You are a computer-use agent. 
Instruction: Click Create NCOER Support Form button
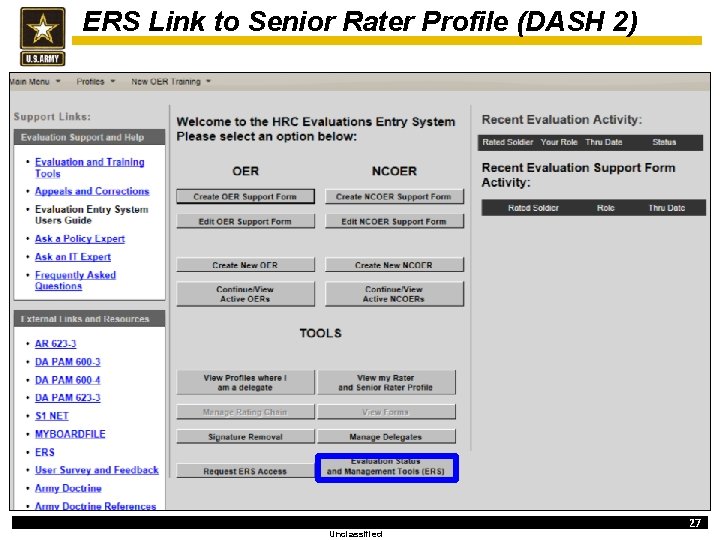tap(394, 197)
